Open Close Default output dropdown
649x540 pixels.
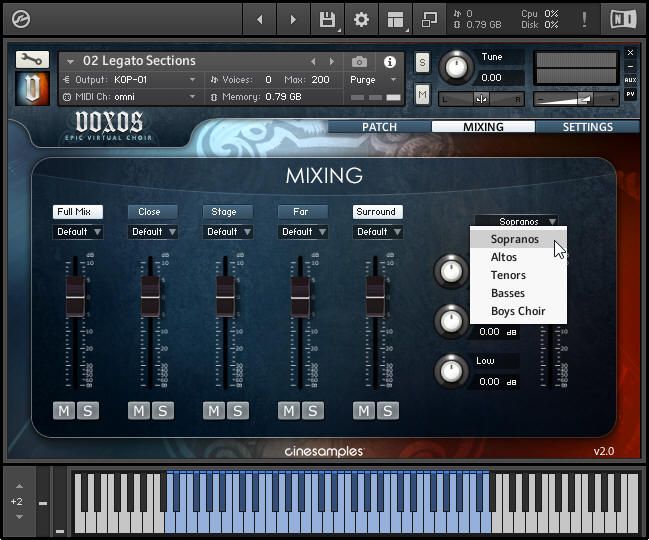tap(153, 232)
